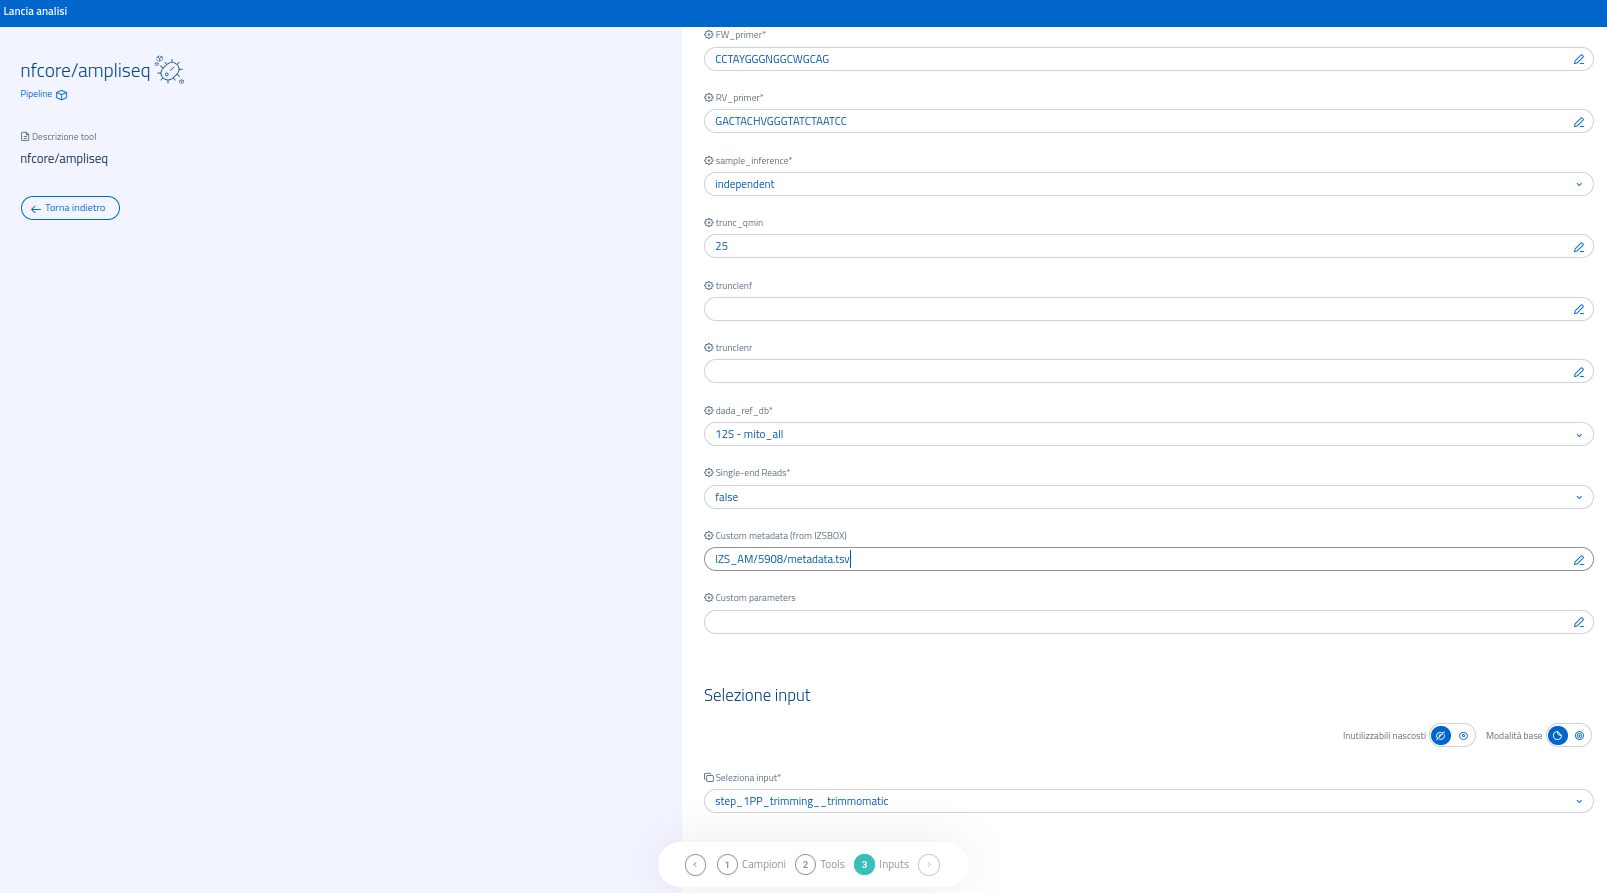Click the edit pencil icon for FW_primer

1579,59
